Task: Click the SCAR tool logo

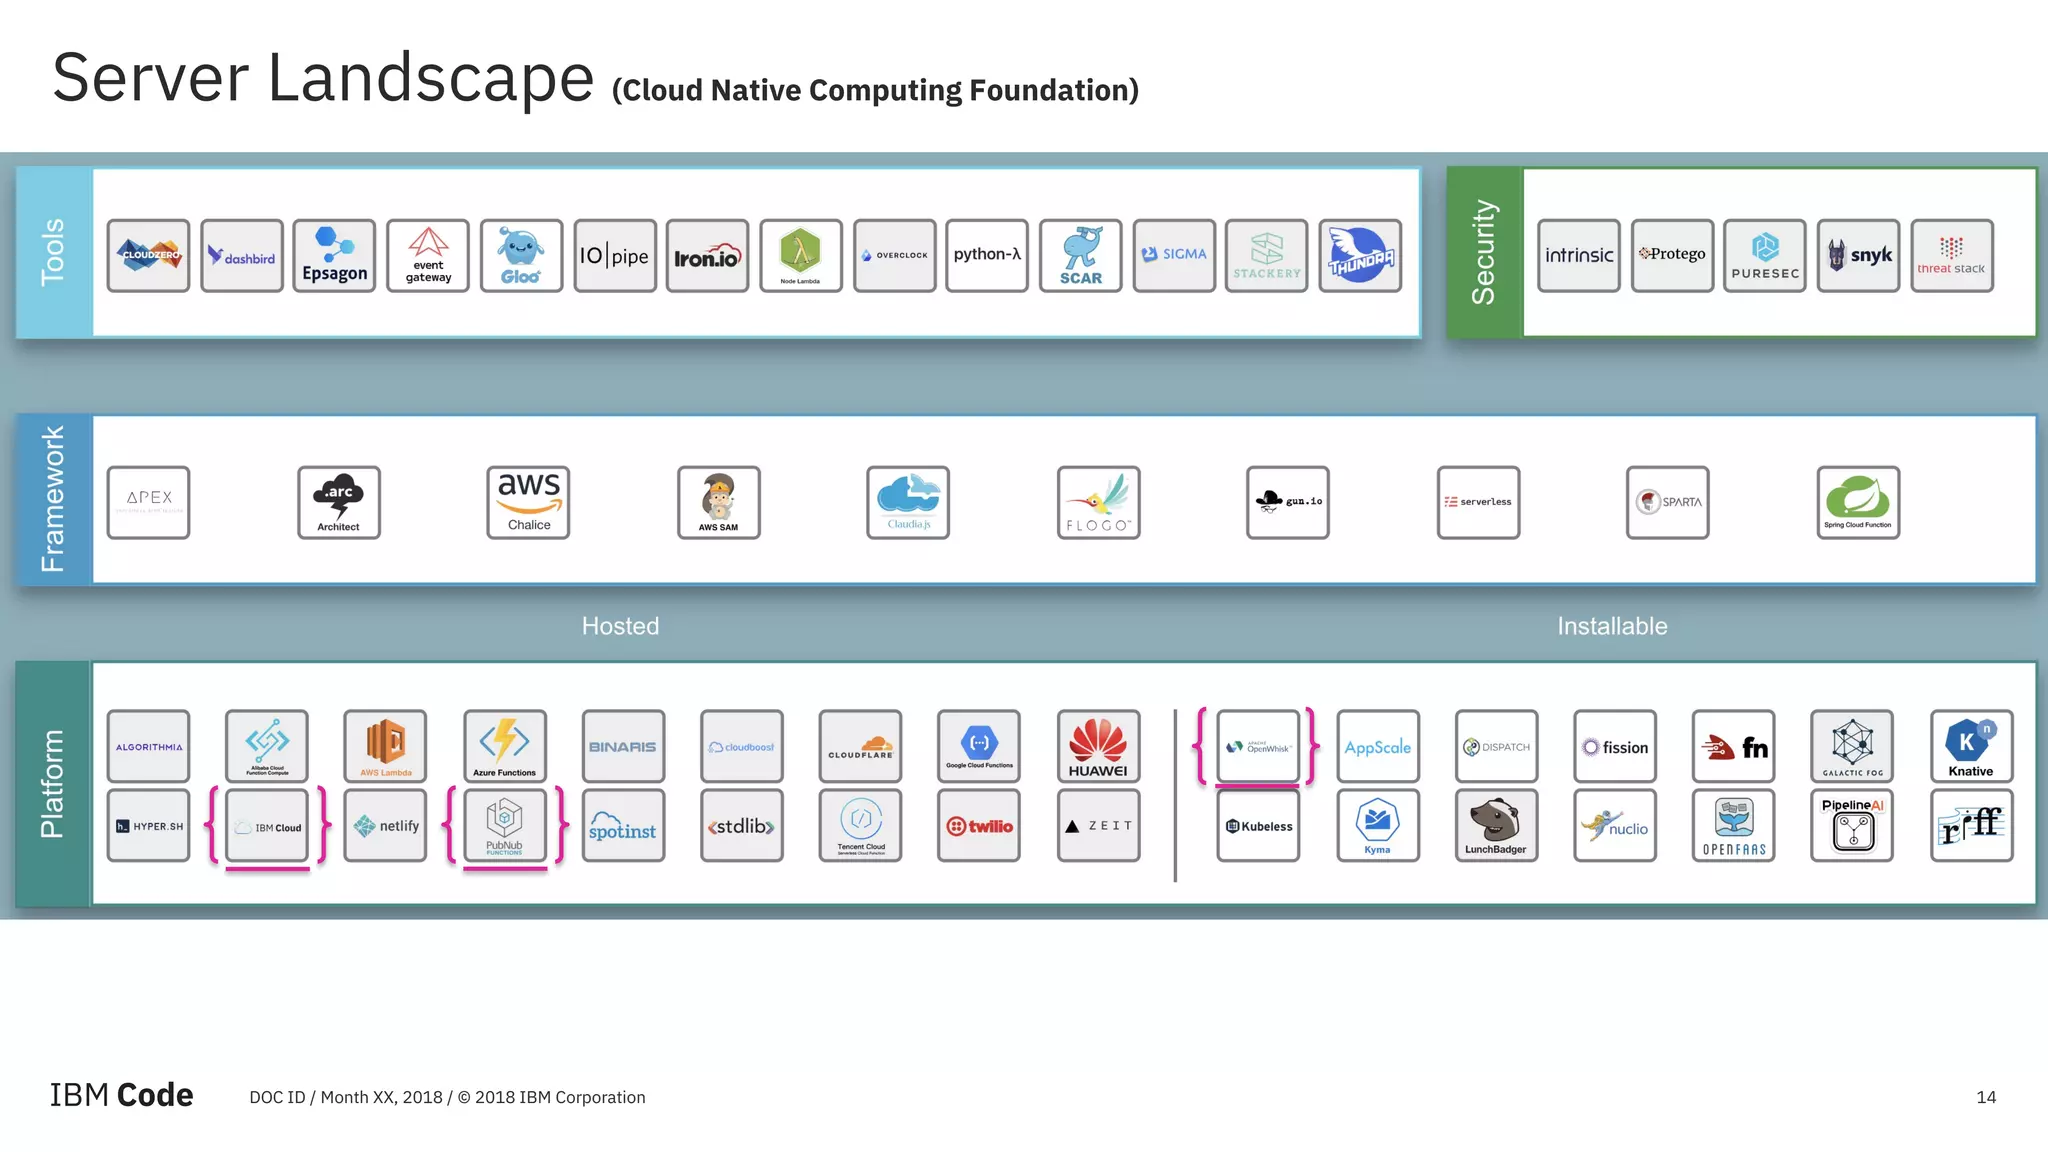Action: [x=1081, y=256]
